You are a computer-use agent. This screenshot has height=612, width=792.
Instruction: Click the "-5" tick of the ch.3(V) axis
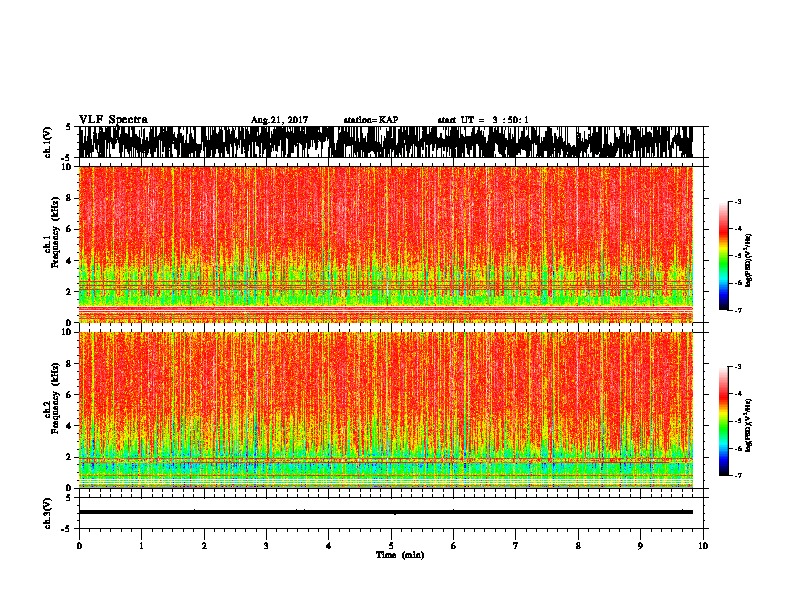pyautogui.click(x=67, y=529)
